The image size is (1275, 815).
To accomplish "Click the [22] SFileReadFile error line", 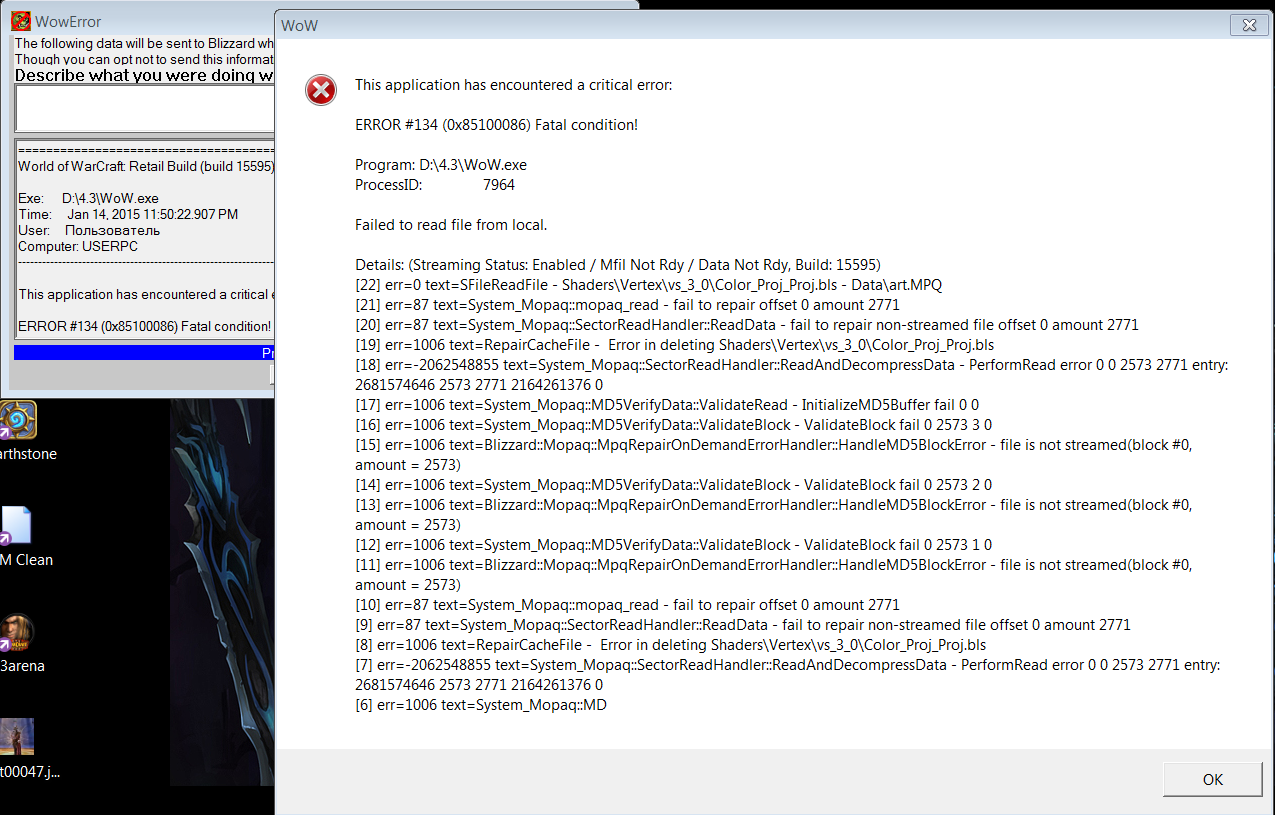I will 648,285.
